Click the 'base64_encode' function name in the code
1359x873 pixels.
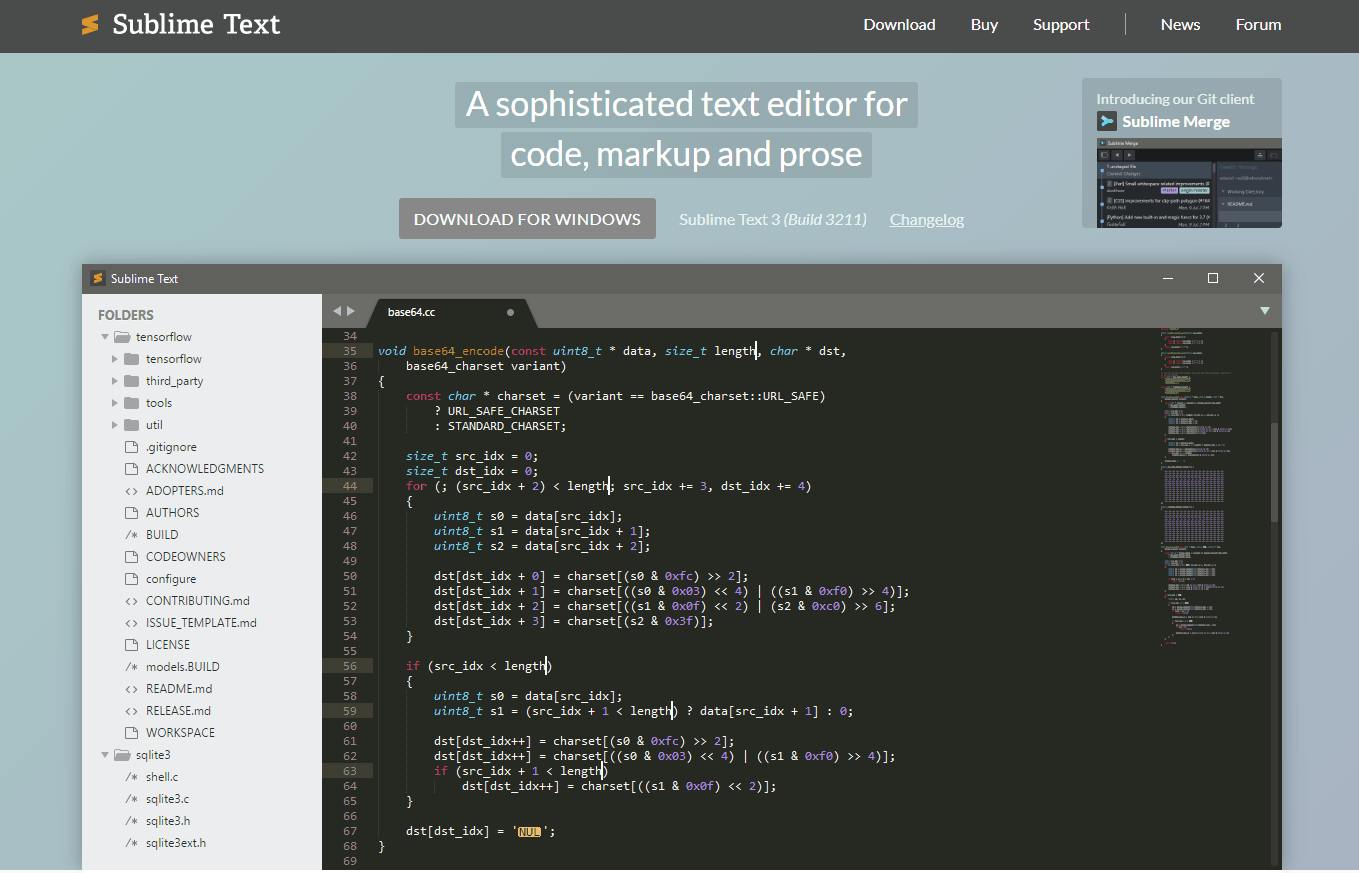point(458,351)
